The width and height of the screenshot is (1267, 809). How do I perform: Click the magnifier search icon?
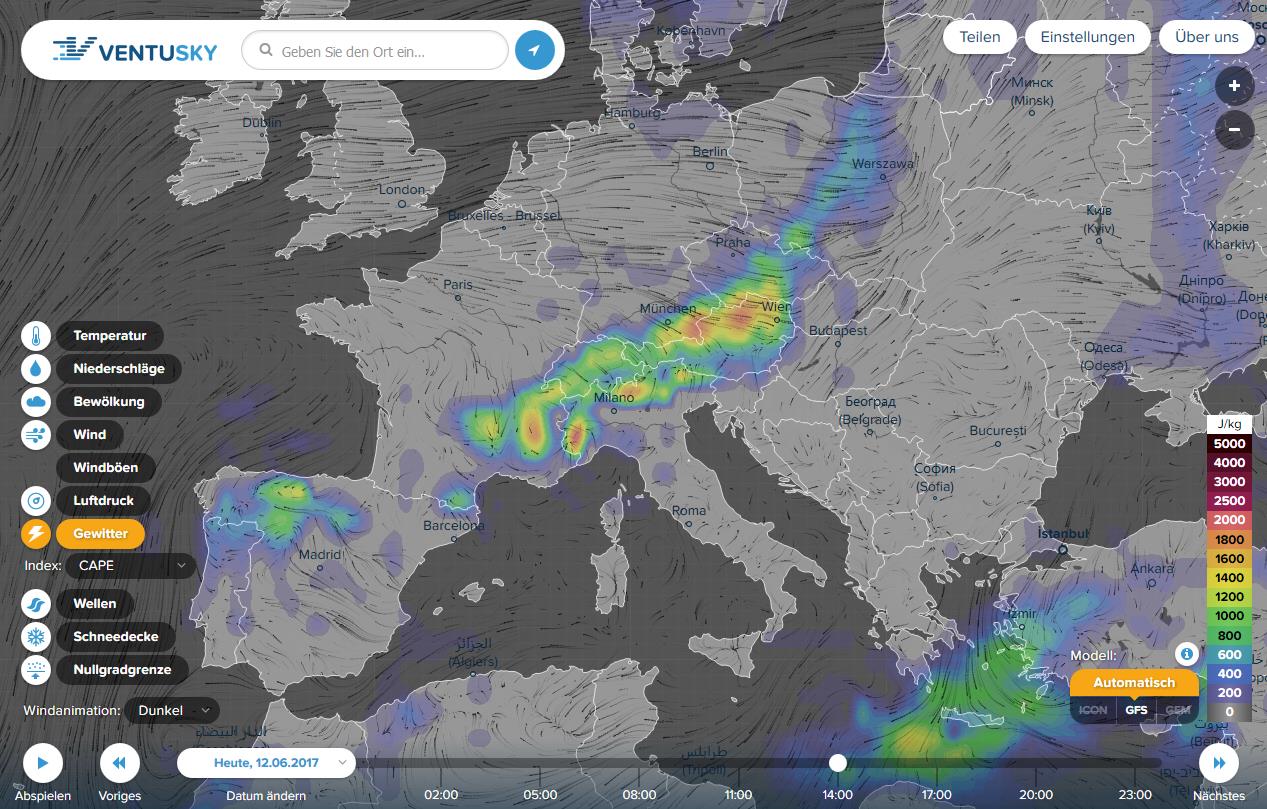pos(266,50)
